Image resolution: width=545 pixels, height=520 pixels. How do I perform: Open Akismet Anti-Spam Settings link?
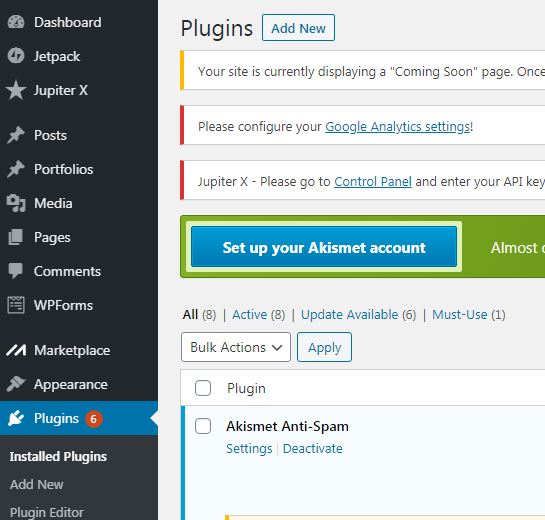[x=249, y=448]
